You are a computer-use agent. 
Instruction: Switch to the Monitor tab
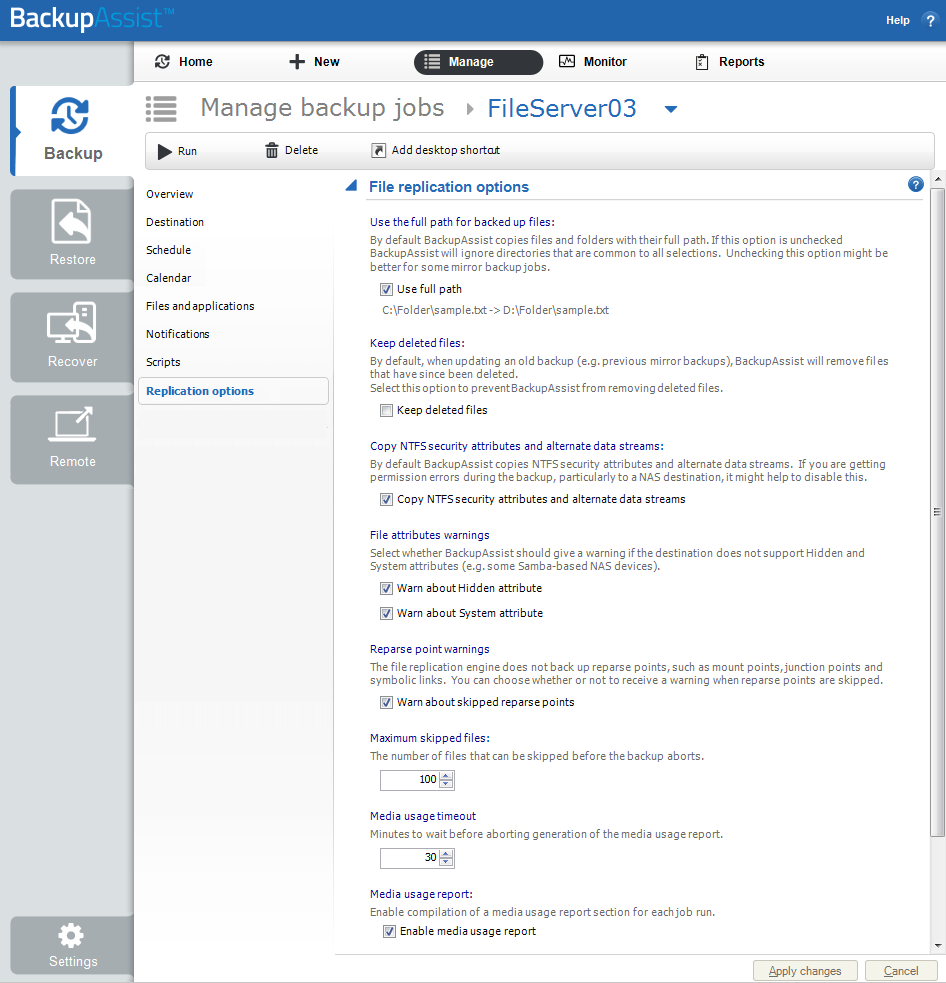[x=592, y=61]
